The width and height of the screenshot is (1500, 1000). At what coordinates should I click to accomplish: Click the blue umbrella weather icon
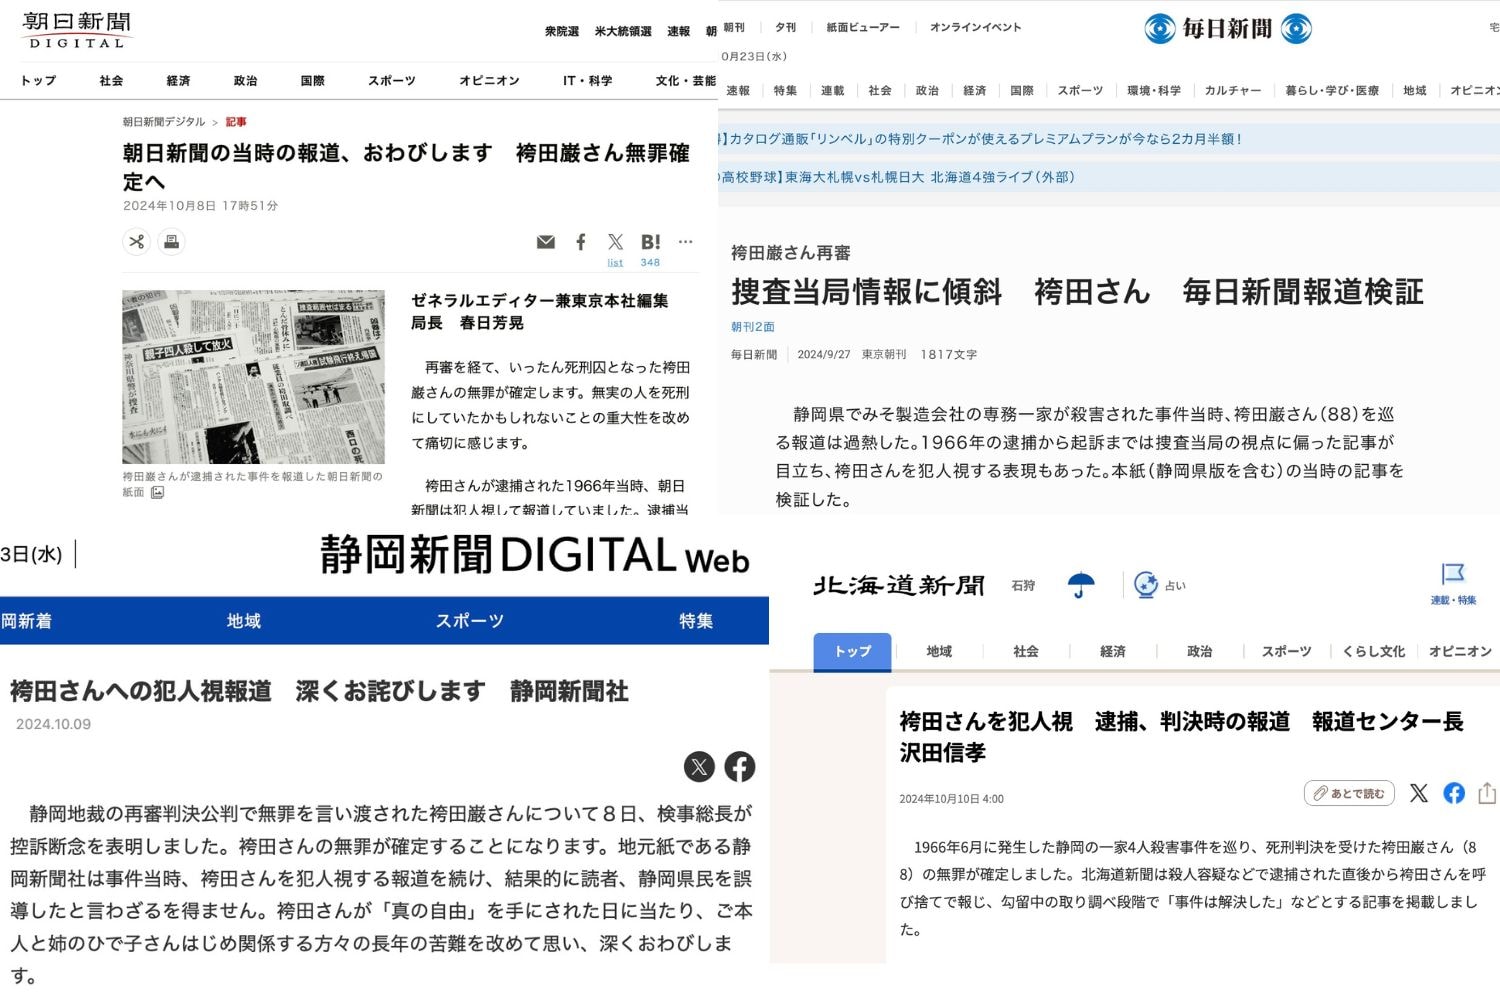1080,585
